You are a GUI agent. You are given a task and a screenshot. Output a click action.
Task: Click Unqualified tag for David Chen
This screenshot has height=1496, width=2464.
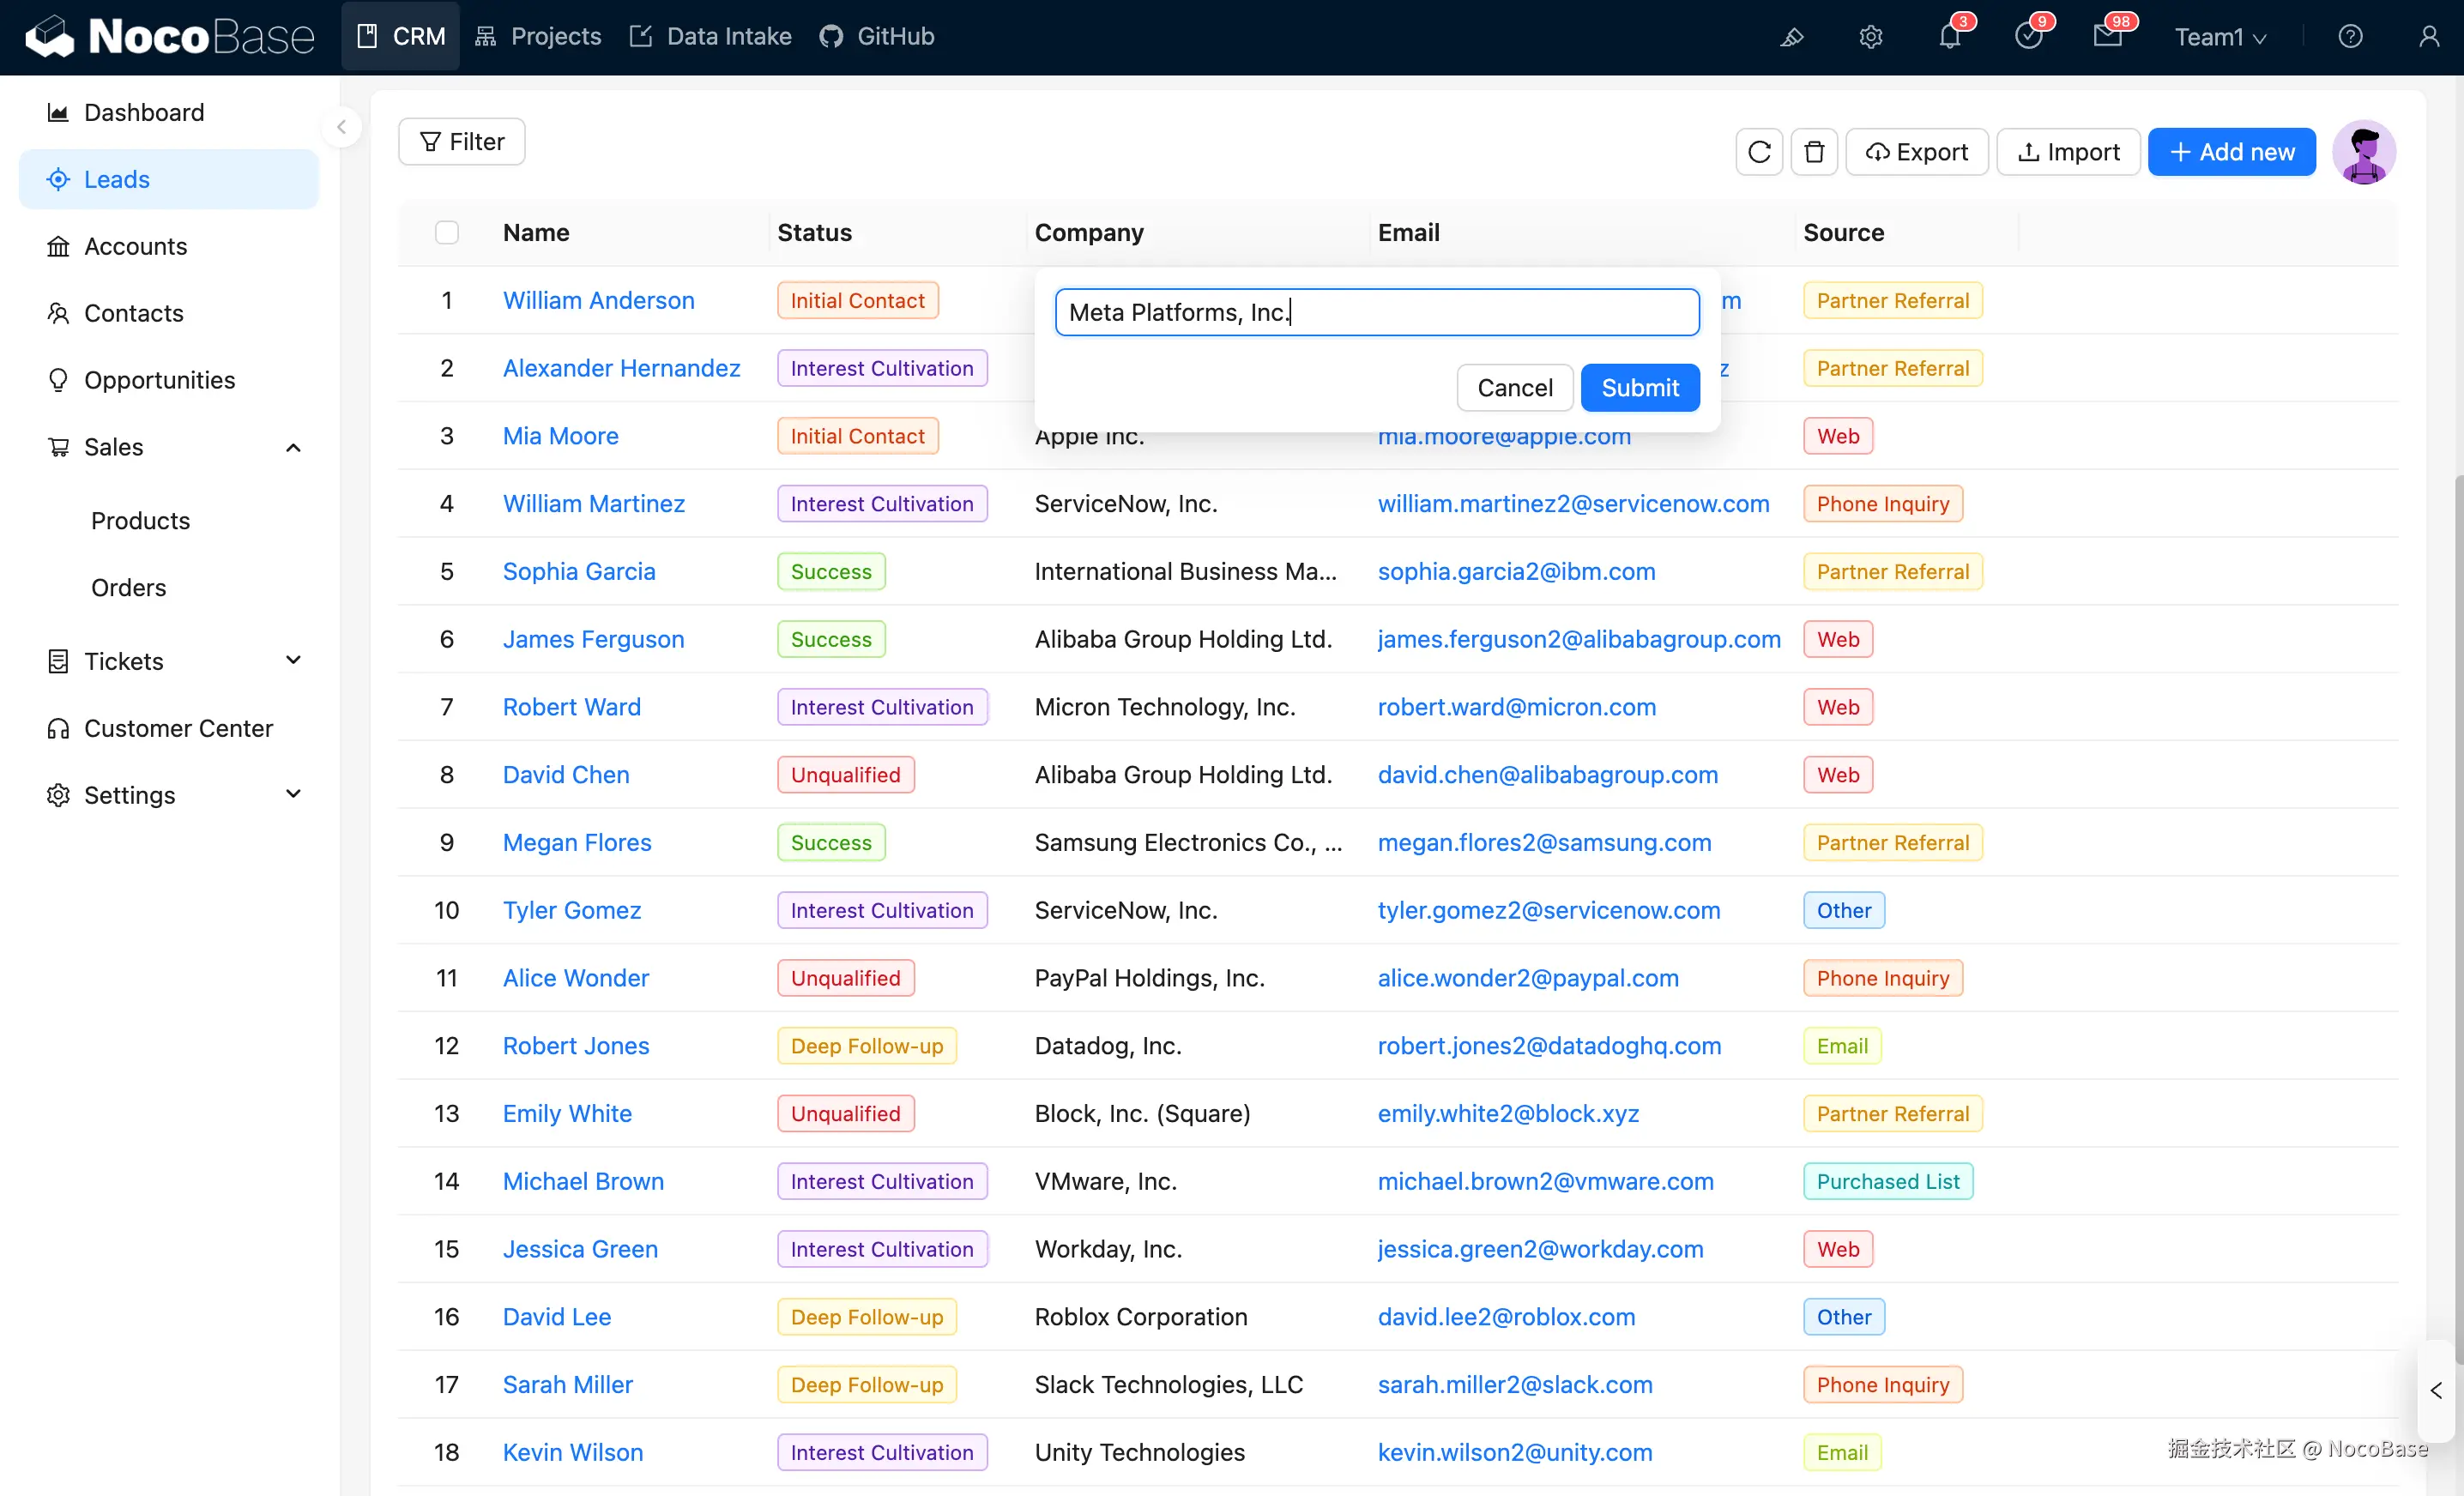click(845, 775)
